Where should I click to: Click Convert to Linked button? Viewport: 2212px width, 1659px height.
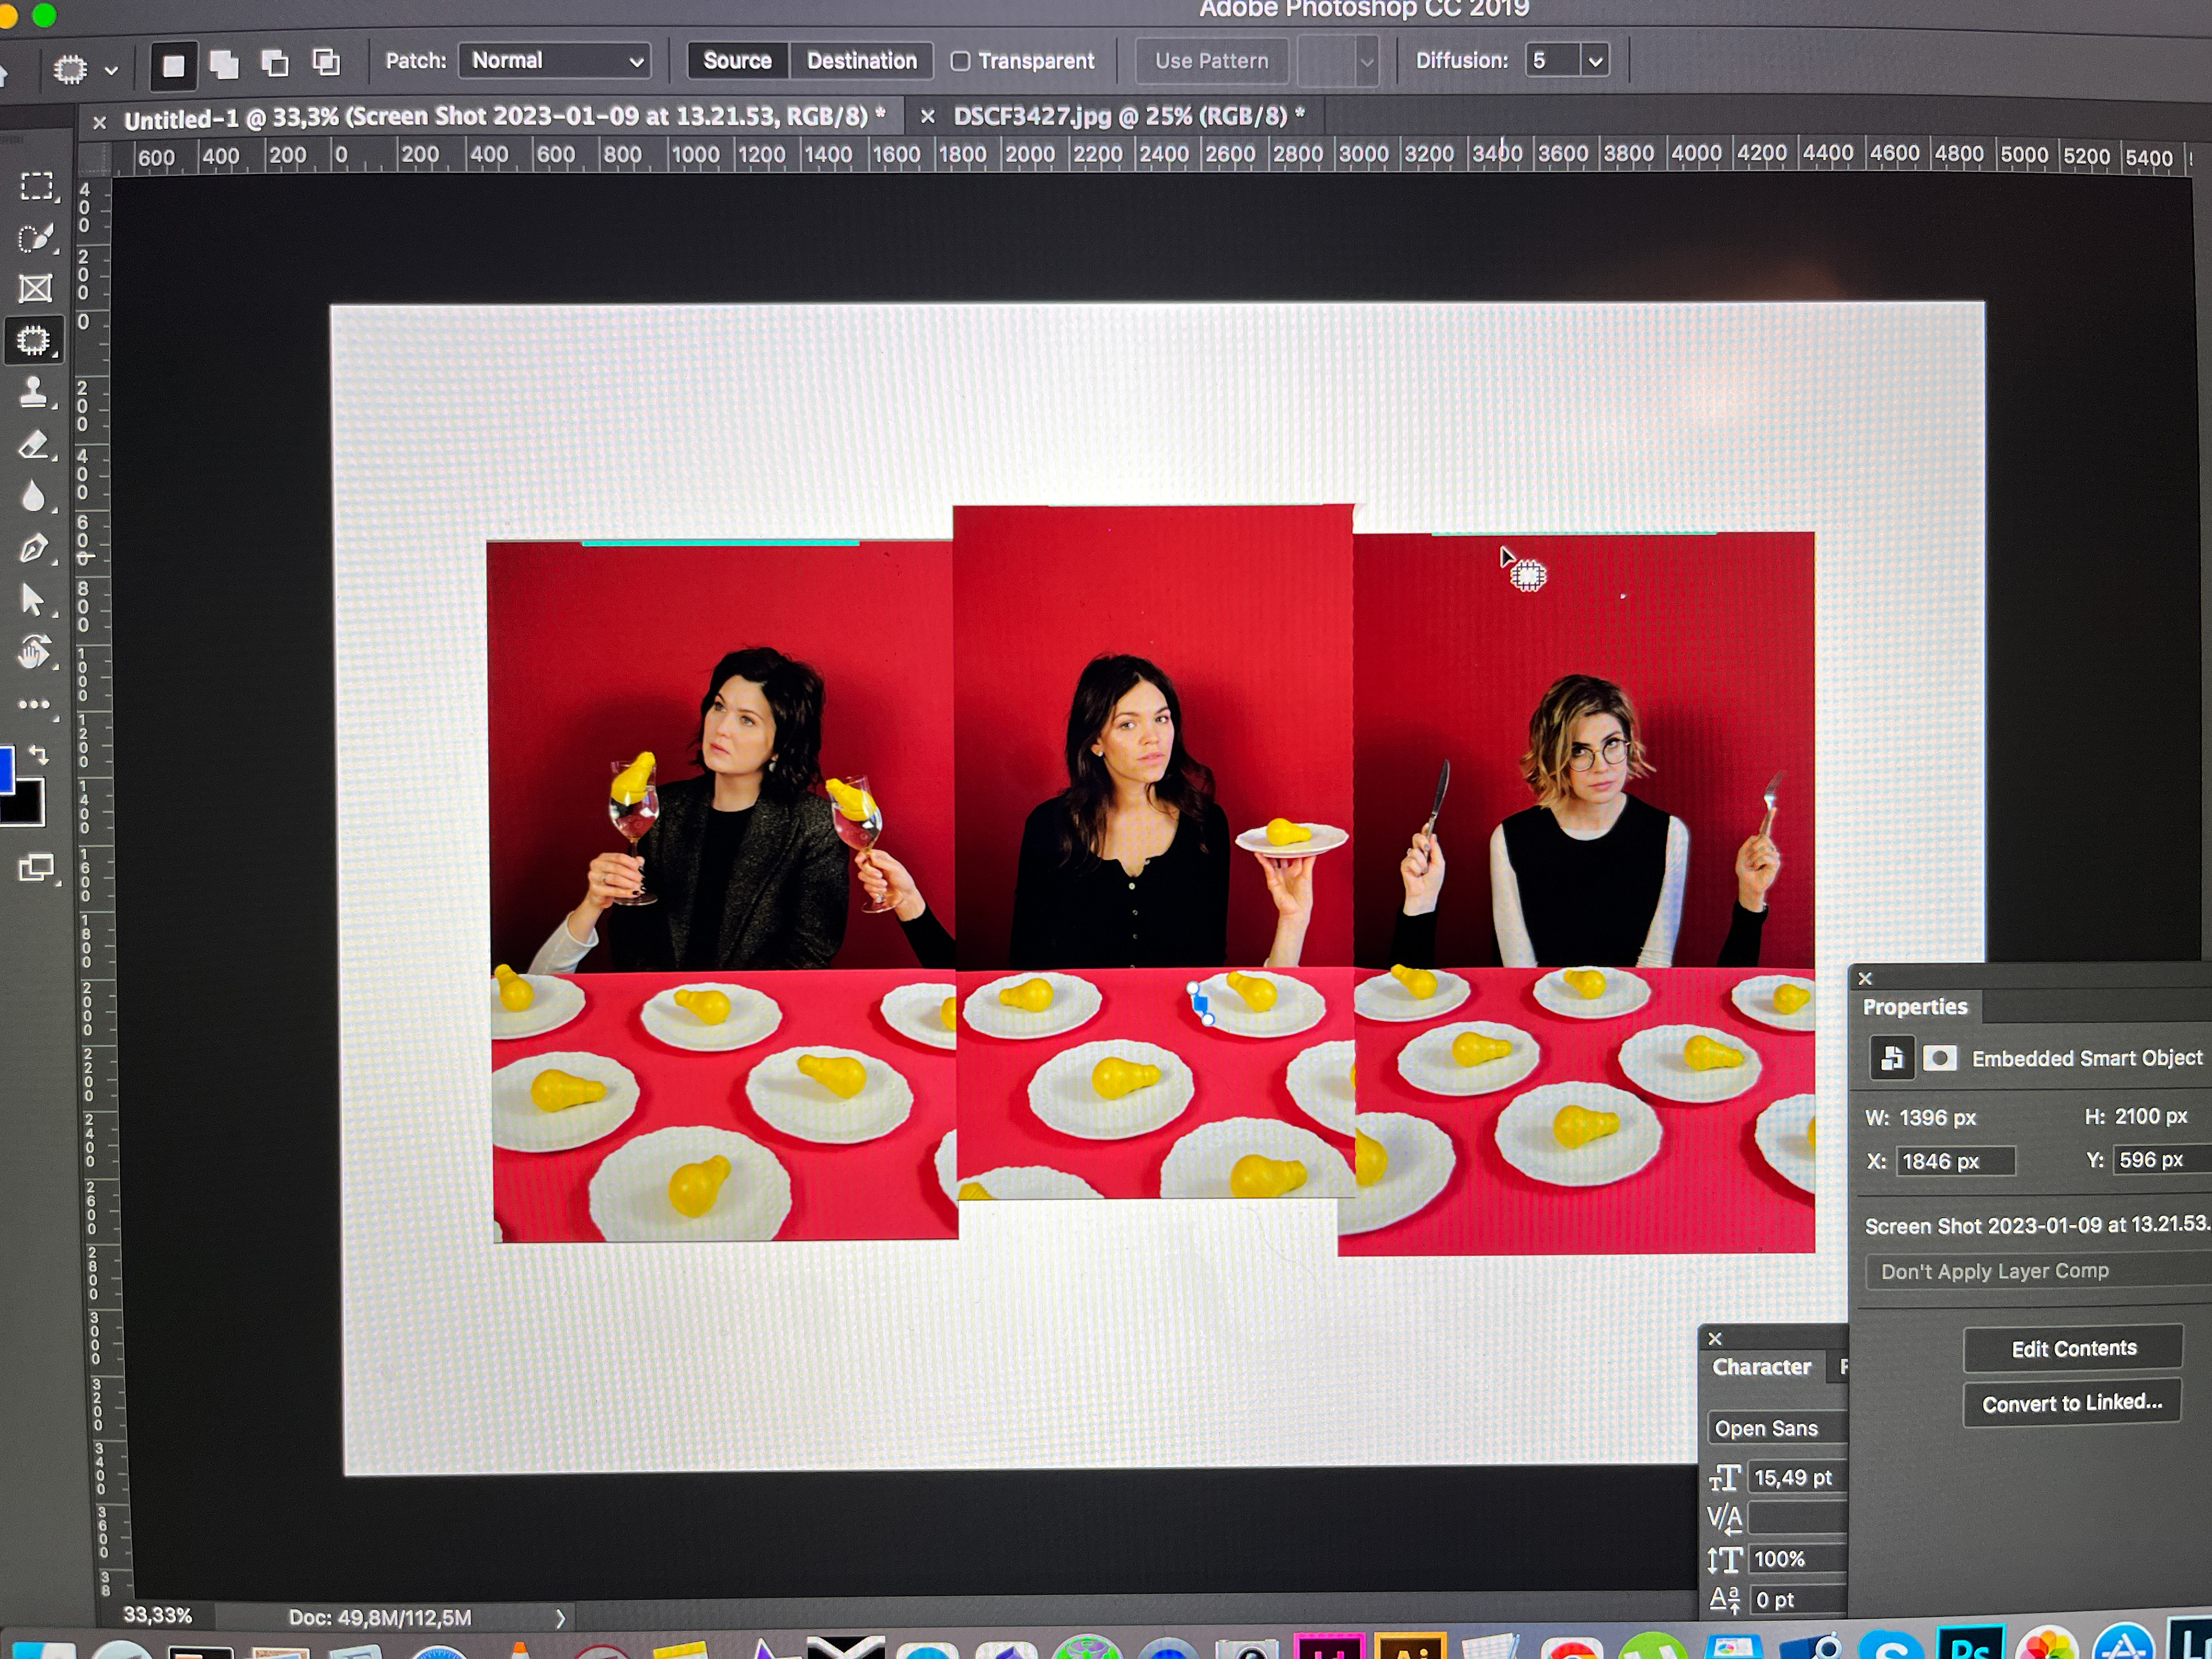coord(2071,1403)
